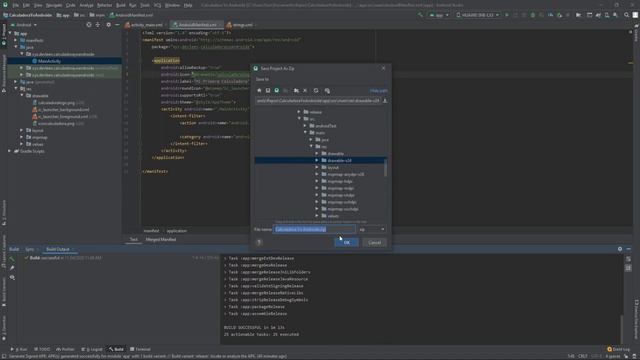Open project panel settings gear
Viewport: 640px width, 360px height.
pyautogui.click(x=108, y=25)
